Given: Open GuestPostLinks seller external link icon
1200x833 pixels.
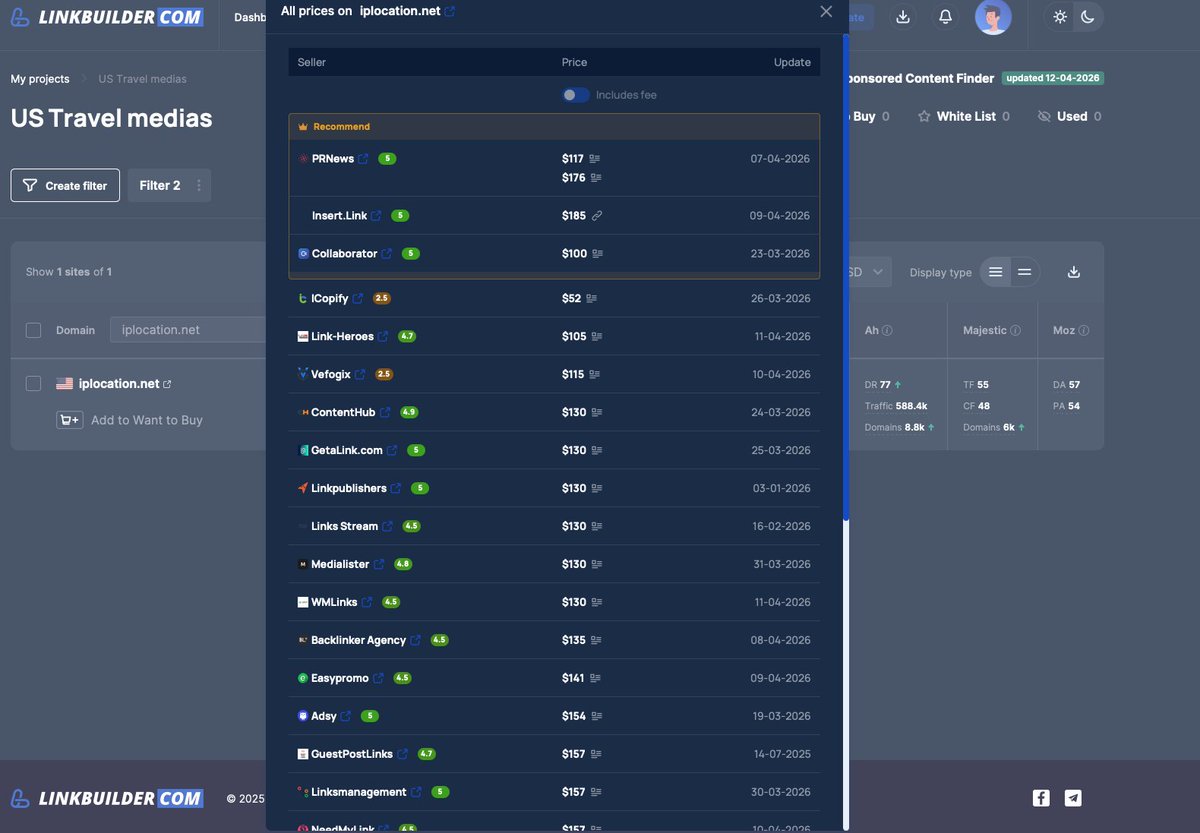Looking at the screenshot, I should click(402, 755).
